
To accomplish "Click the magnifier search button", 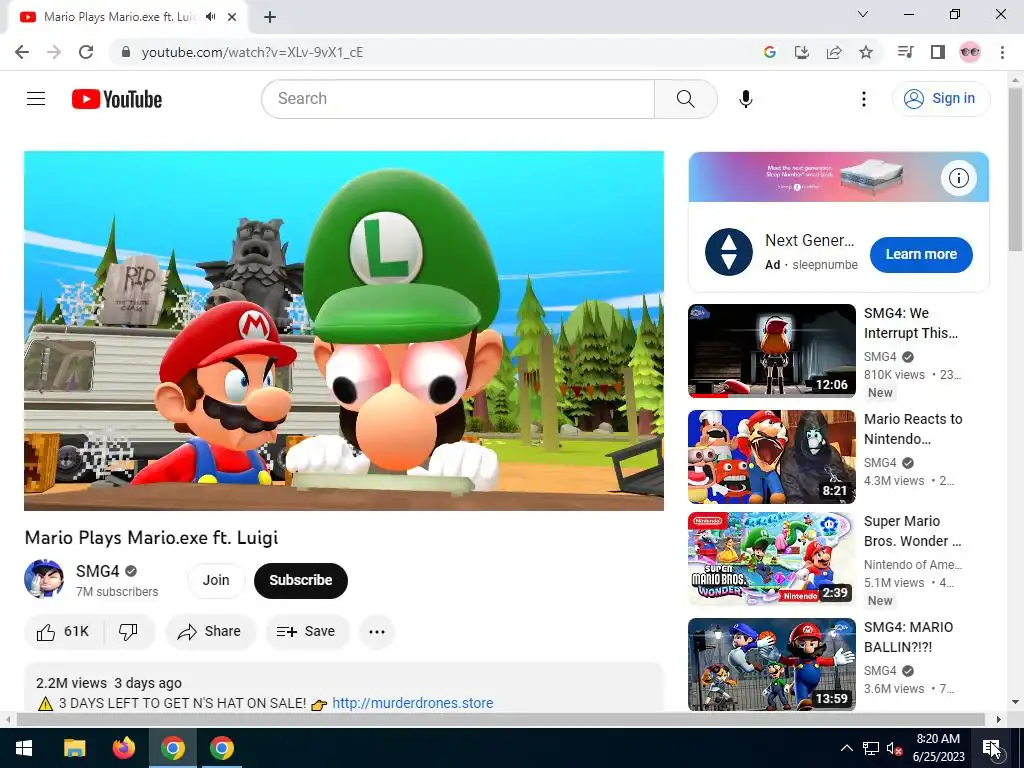I will point(685,99).
